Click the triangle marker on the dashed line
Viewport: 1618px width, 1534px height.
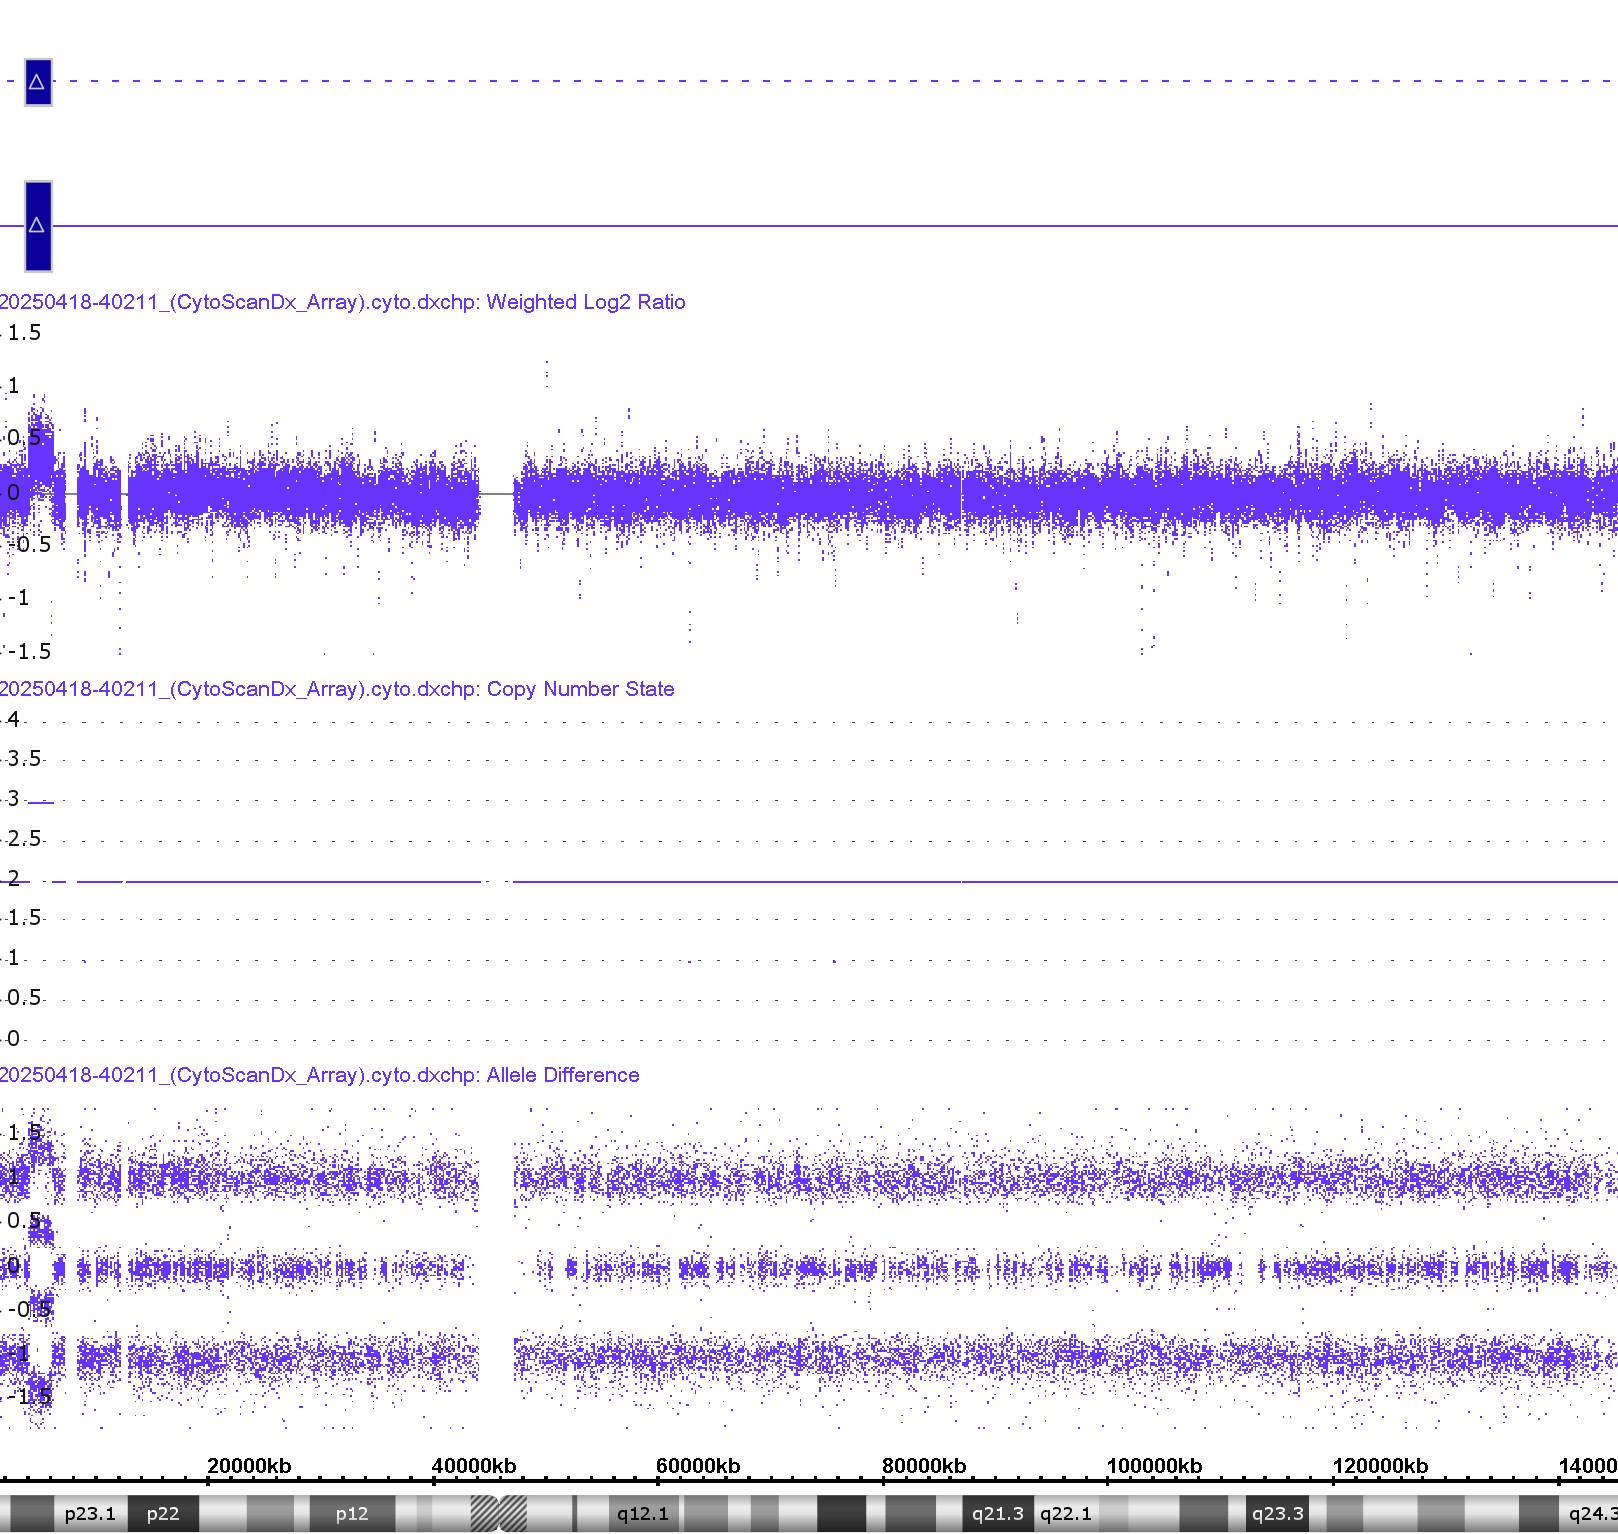click(x=38, y=82)
